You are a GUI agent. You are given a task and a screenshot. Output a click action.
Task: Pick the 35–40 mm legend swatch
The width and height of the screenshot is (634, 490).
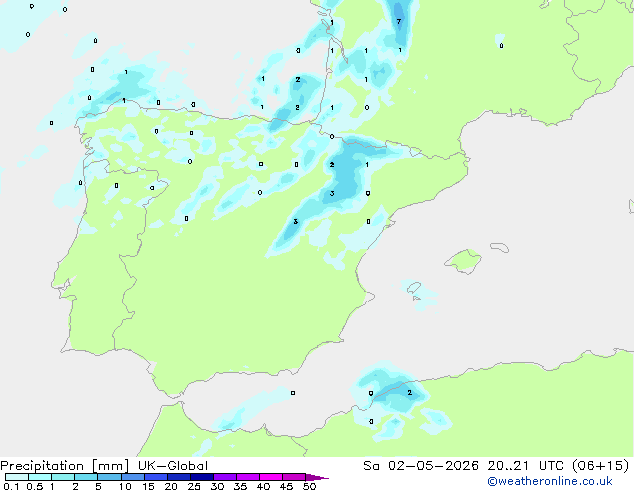[248, 477]
